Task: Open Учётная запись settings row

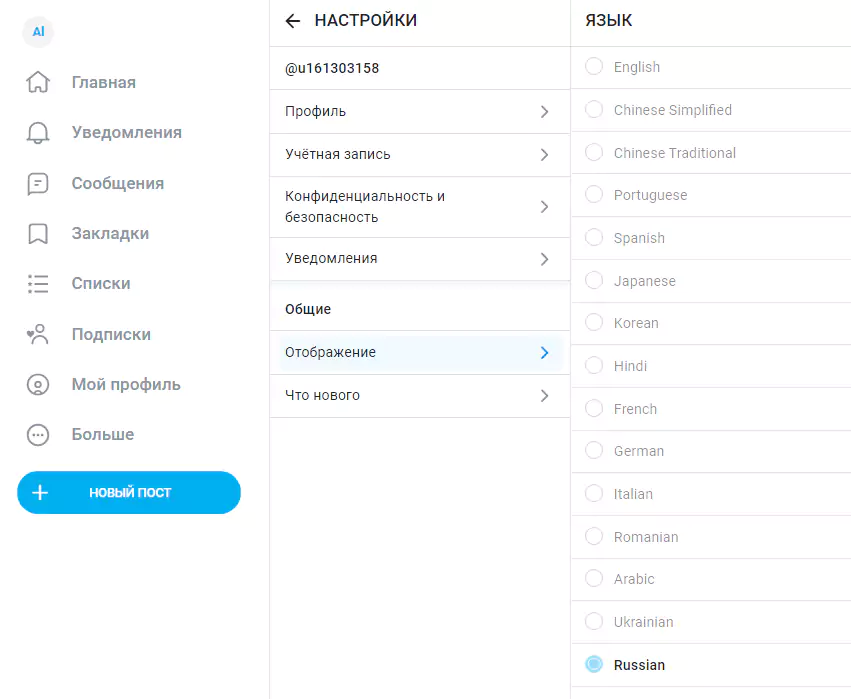Action: click(x=420, y=155)
